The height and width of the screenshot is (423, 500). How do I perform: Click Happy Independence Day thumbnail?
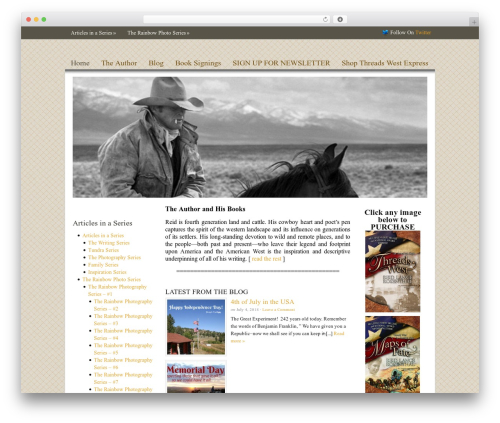coord(196,327)
